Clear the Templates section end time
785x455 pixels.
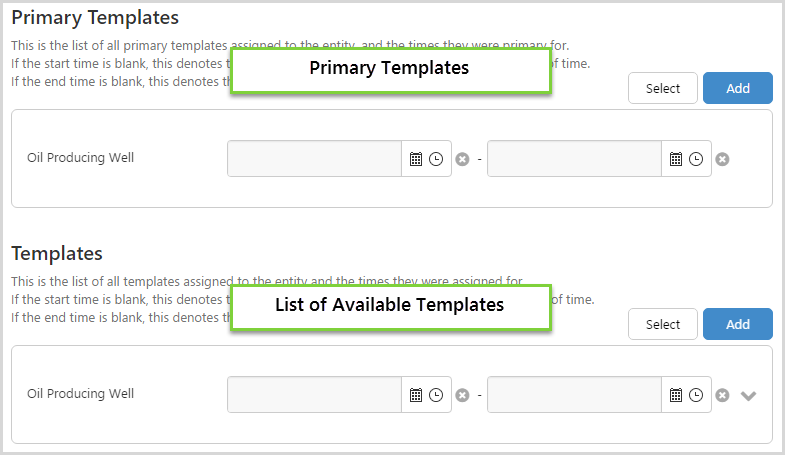tap(722, 395)
